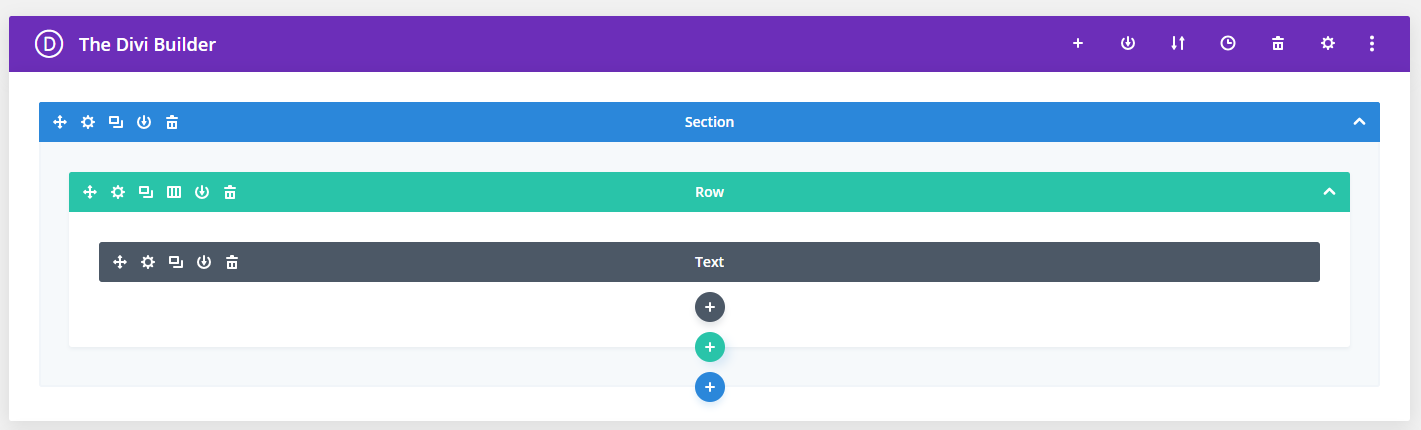Image resolution: width=1421 pixels, height=430 pixels.
Task: Open builder portability import/export icon
Action: [1178, 43]
